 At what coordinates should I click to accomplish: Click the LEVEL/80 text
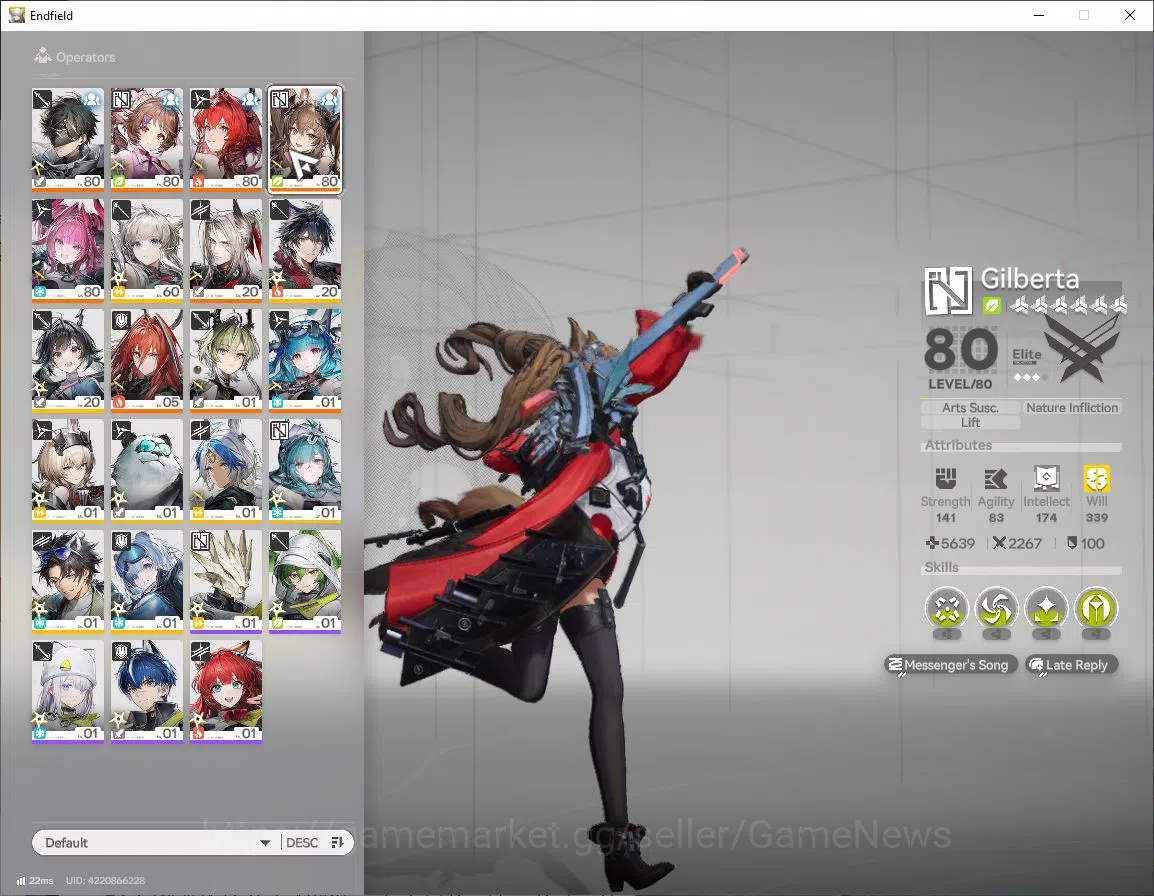(960, 384)
